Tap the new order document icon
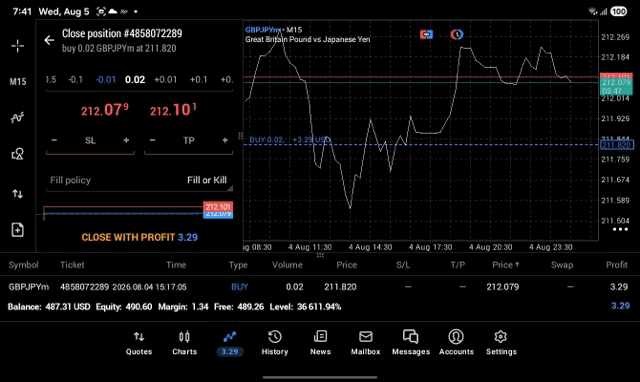This screenshot has width=640, height=382. click(x=18, y=230)
